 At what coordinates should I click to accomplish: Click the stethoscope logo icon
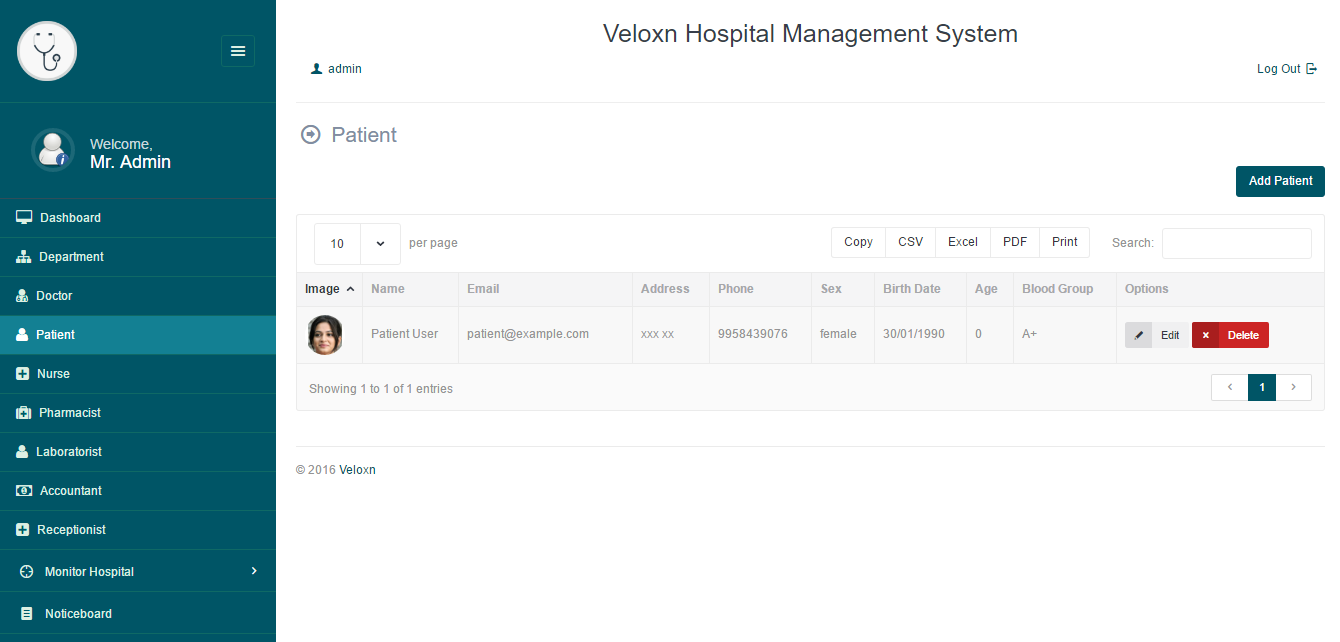(x=47, y=51)
